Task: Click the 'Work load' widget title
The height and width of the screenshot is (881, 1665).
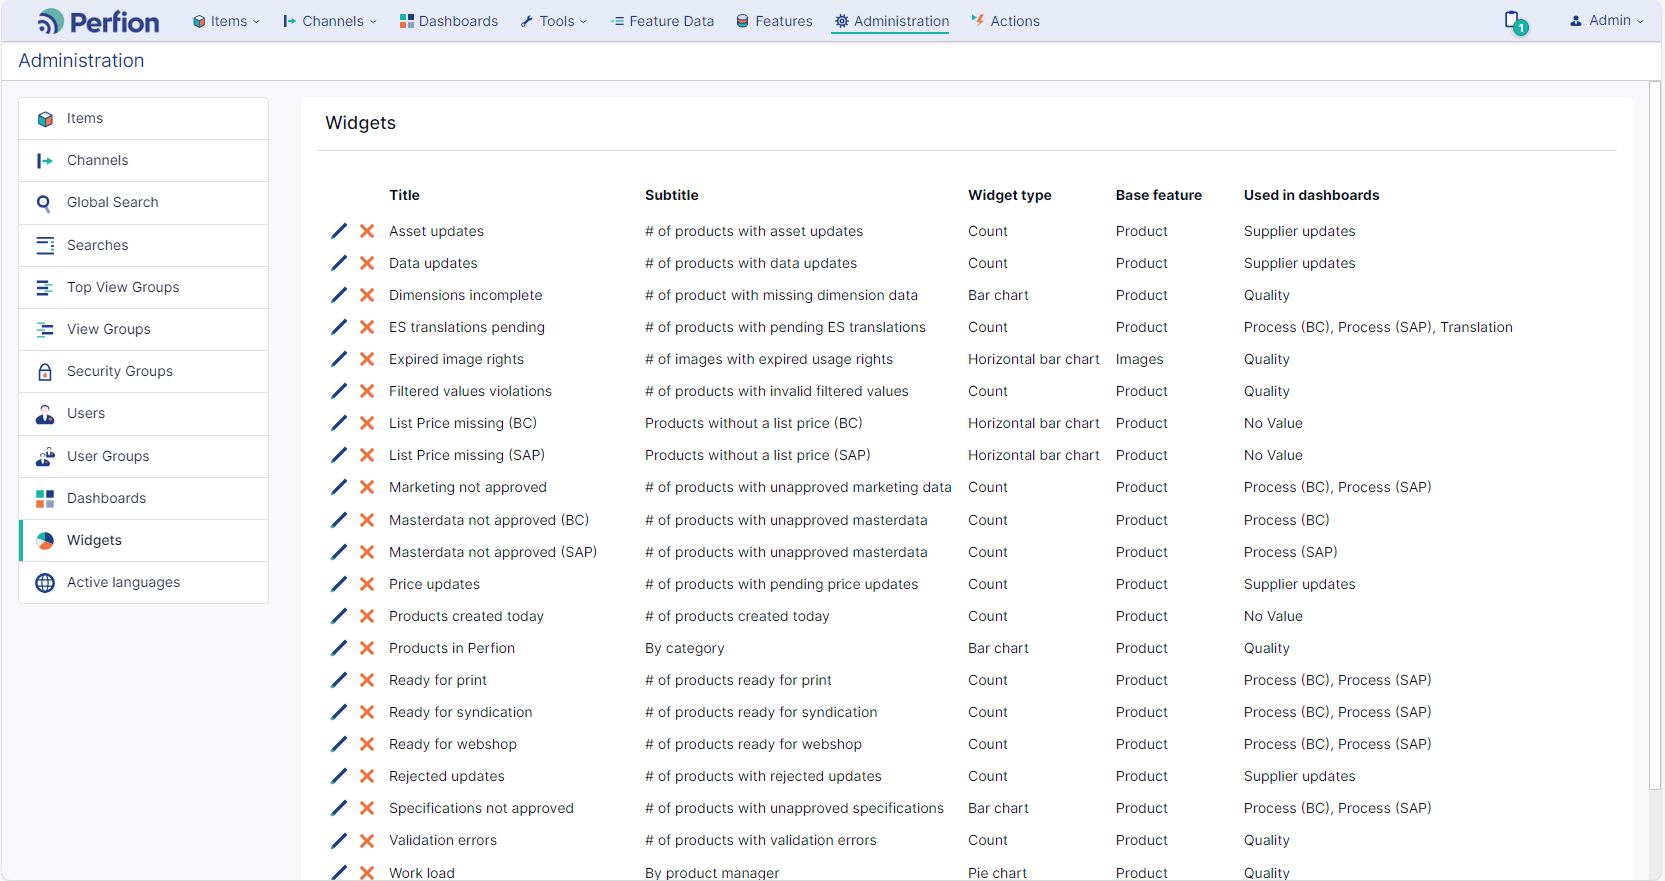Action: (422, 873)
